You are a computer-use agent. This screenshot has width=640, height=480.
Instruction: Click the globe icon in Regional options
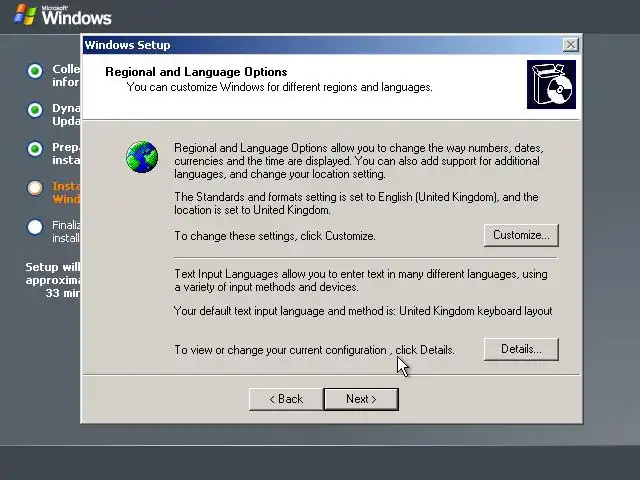tap(142, 157)
